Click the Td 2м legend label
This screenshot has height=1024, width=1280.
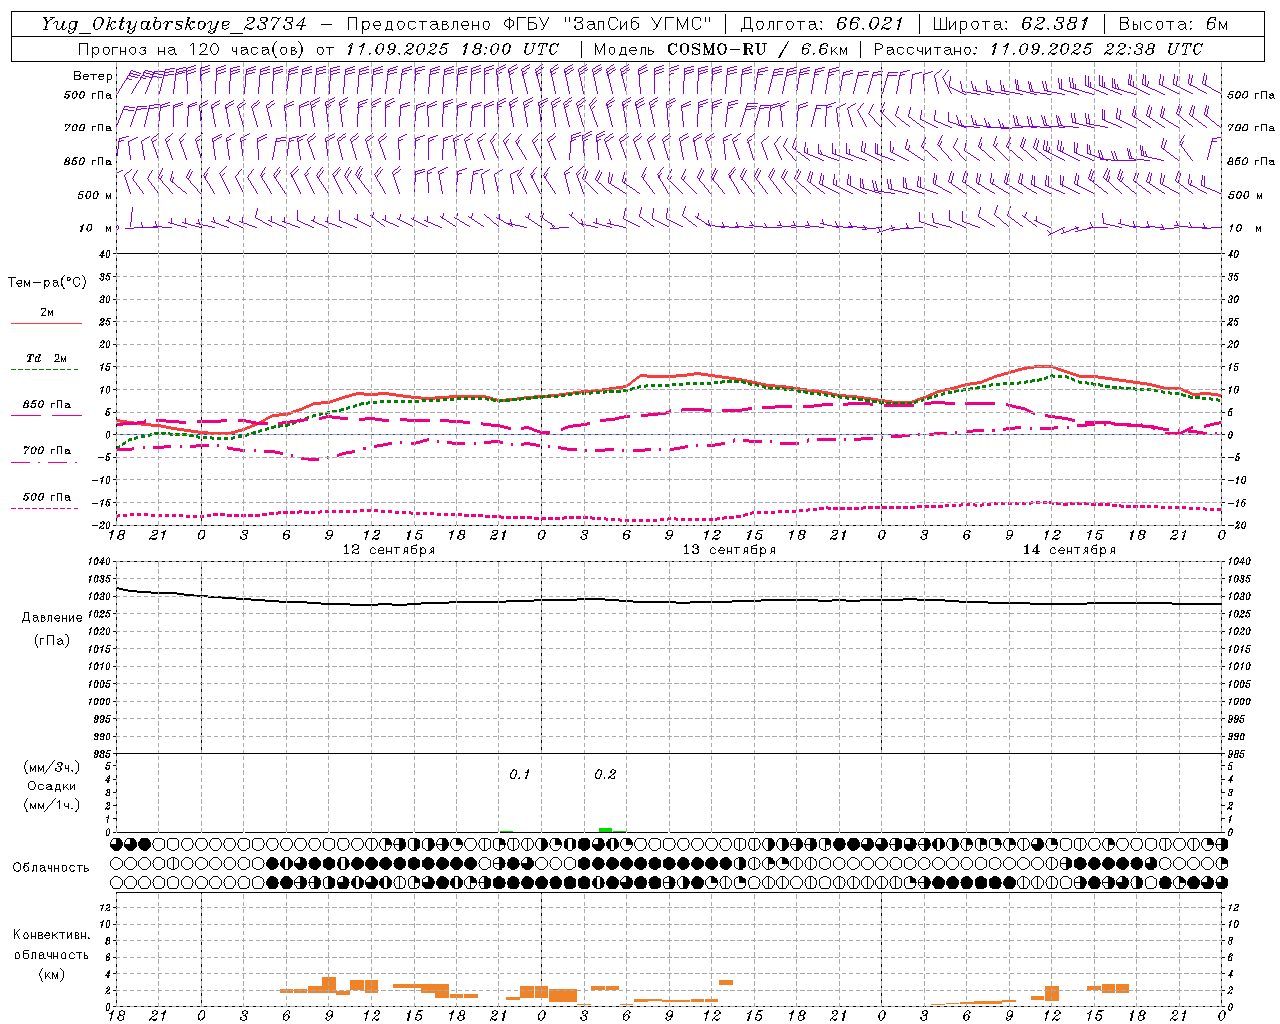[47, 358]
